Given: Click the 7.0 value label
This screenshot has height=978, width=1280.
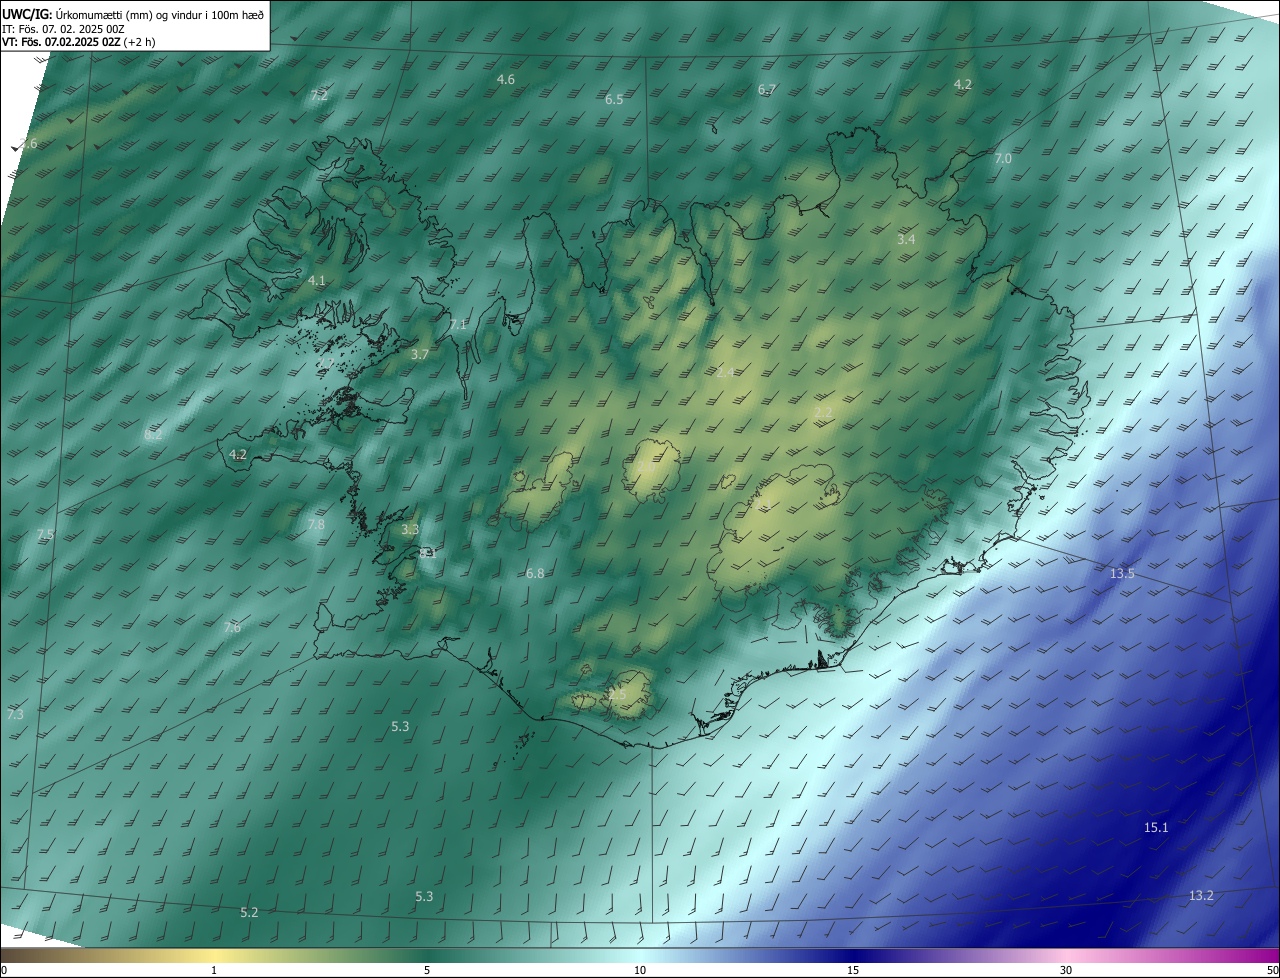Looking at the screenshot, I should 1003,159.
